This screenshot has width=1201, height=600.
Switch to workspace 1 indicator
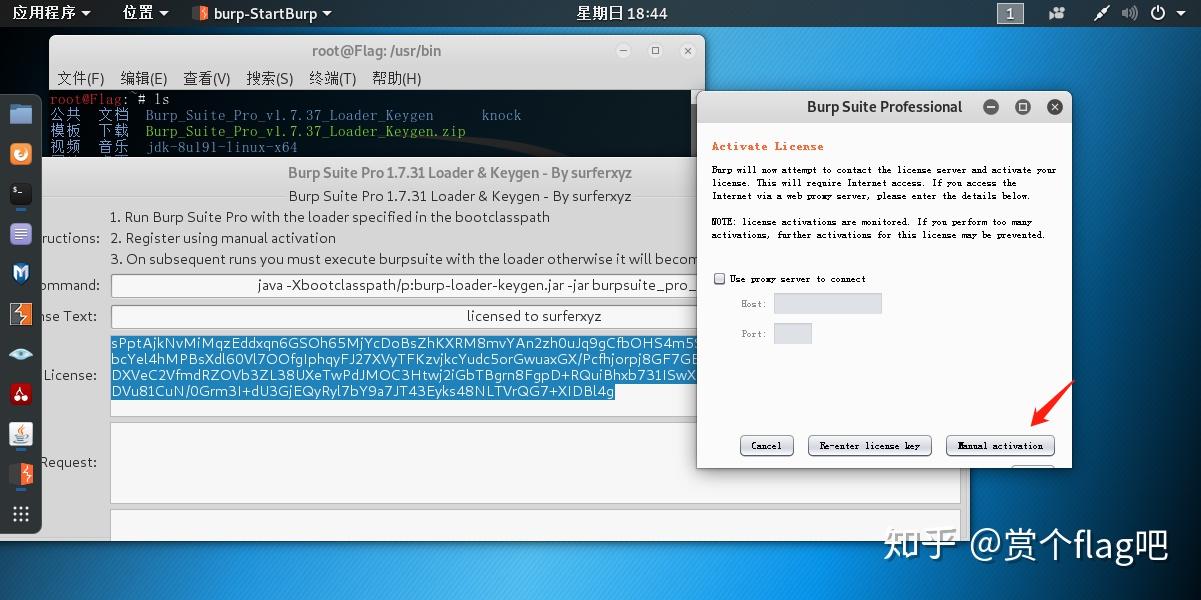point(1010,13)
